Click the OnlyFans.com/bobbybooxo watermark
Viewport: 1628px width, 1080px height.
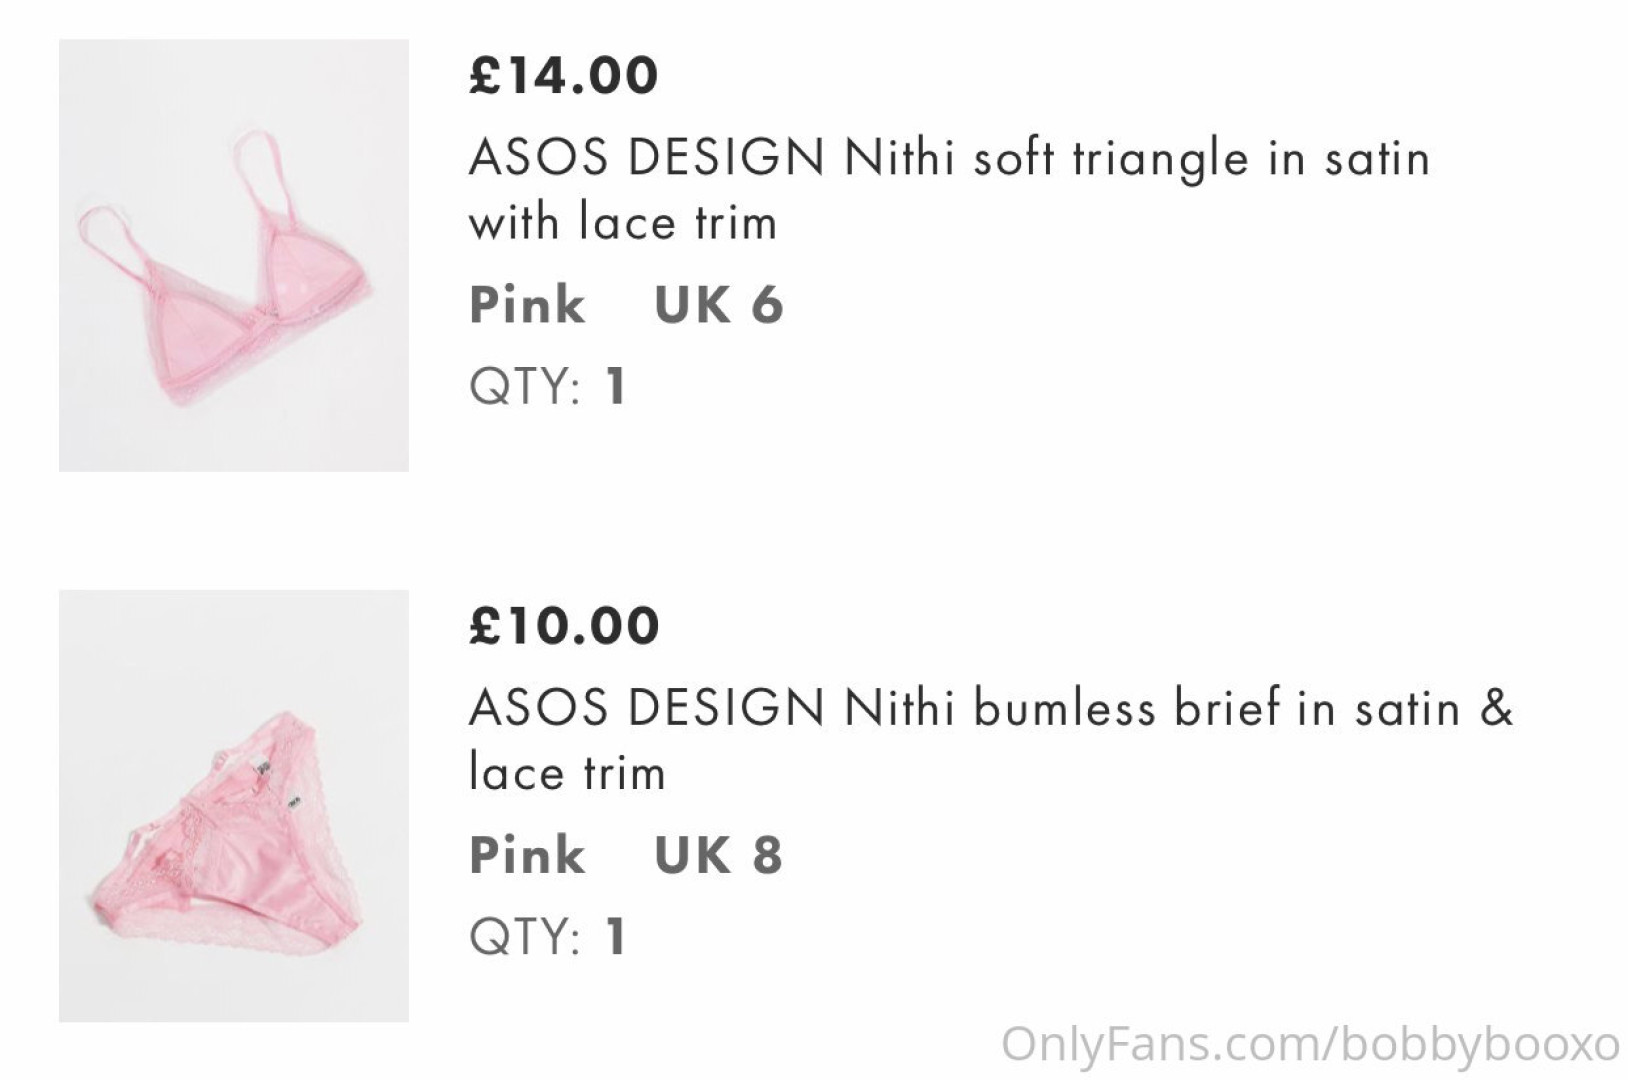pos(1310,1044)
